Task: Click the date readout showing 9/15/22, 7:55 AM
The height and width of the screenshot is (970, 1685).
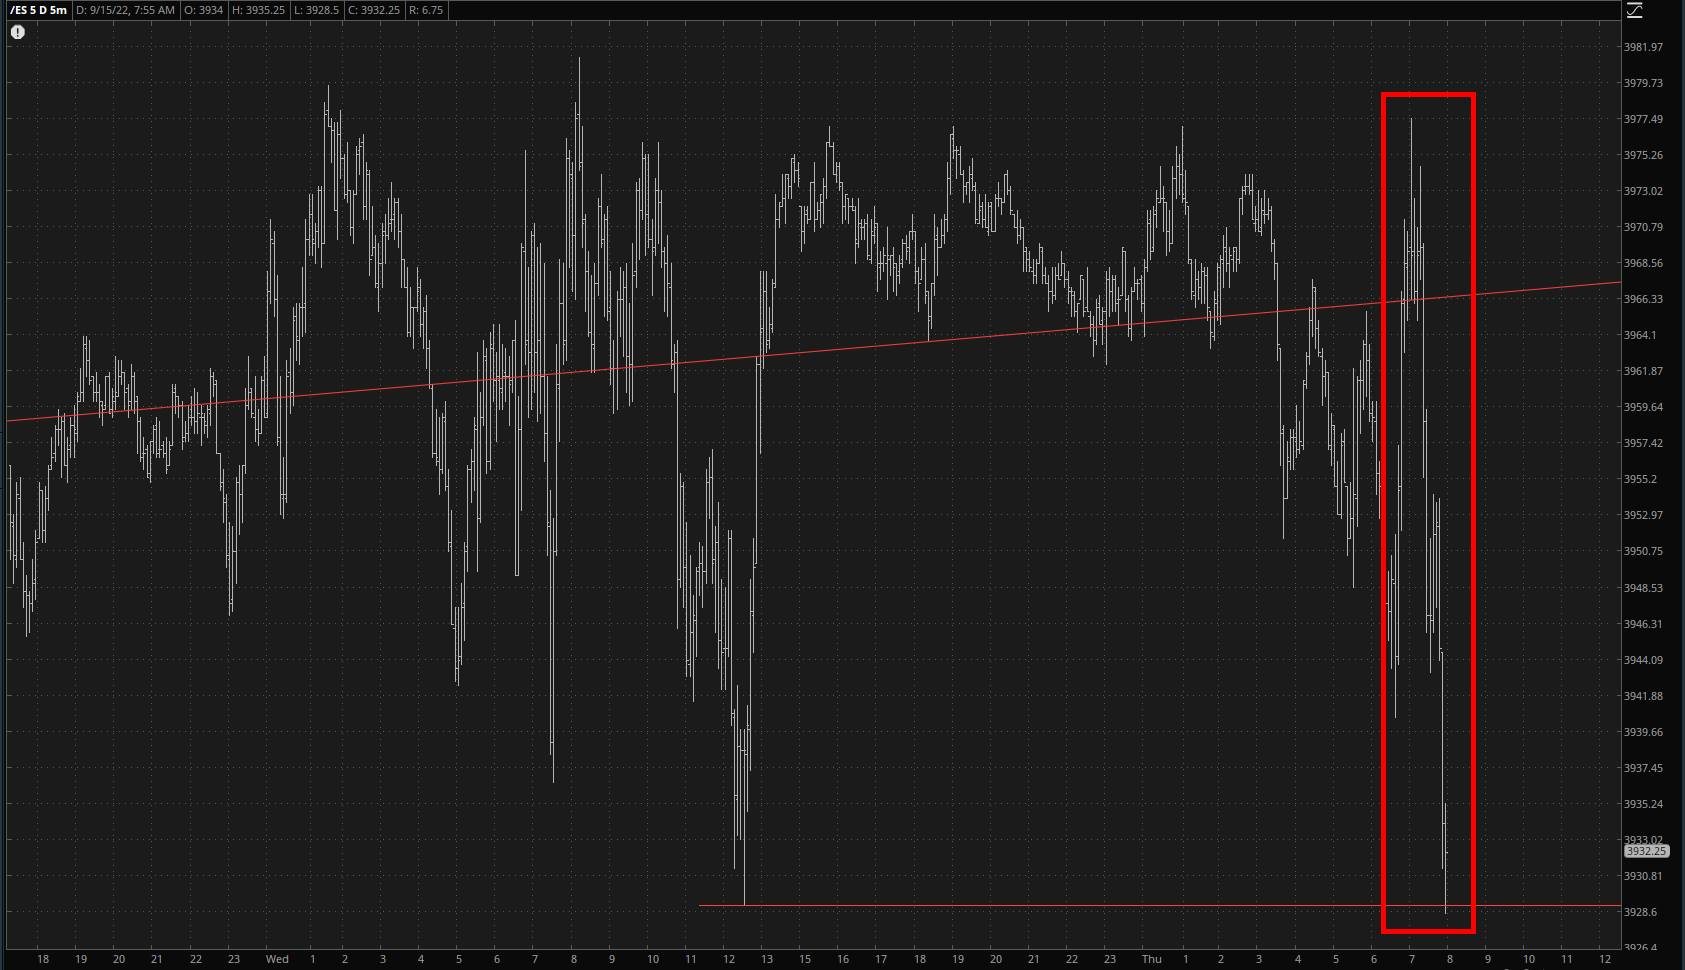Action: tap(125, 10)
